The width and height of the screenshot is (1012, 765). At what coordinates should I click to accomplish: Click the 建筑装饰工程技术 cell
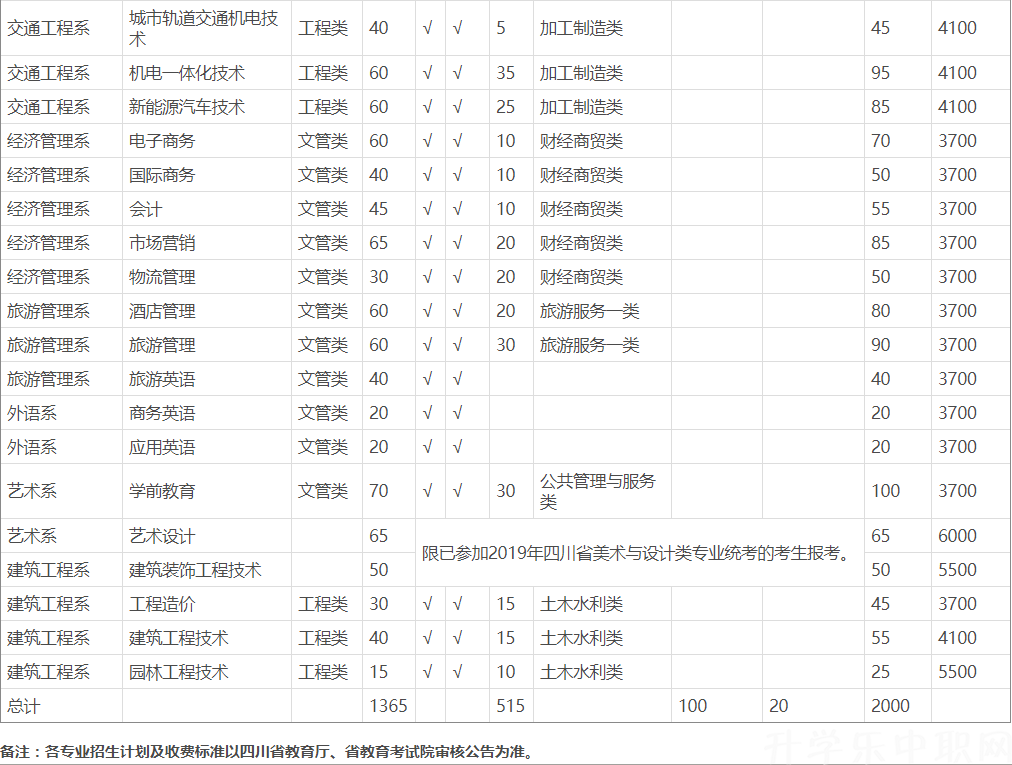tap(207, 570)
